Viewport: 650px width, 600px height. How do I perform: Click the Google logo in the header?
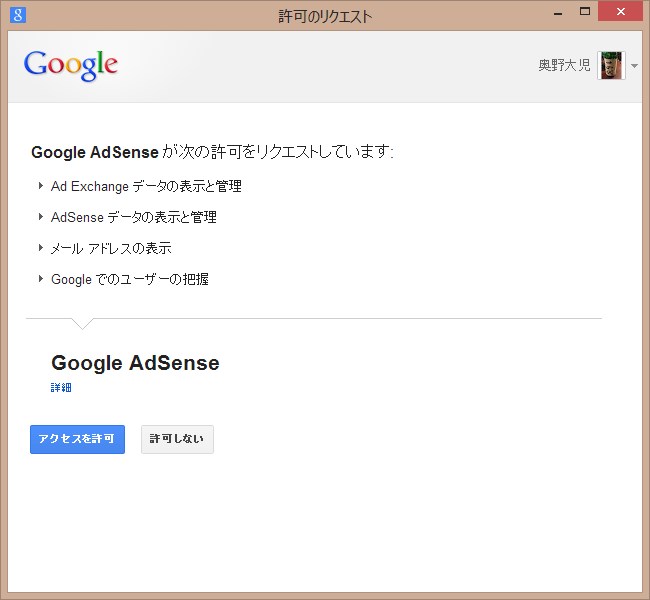[x=71, y=66]
